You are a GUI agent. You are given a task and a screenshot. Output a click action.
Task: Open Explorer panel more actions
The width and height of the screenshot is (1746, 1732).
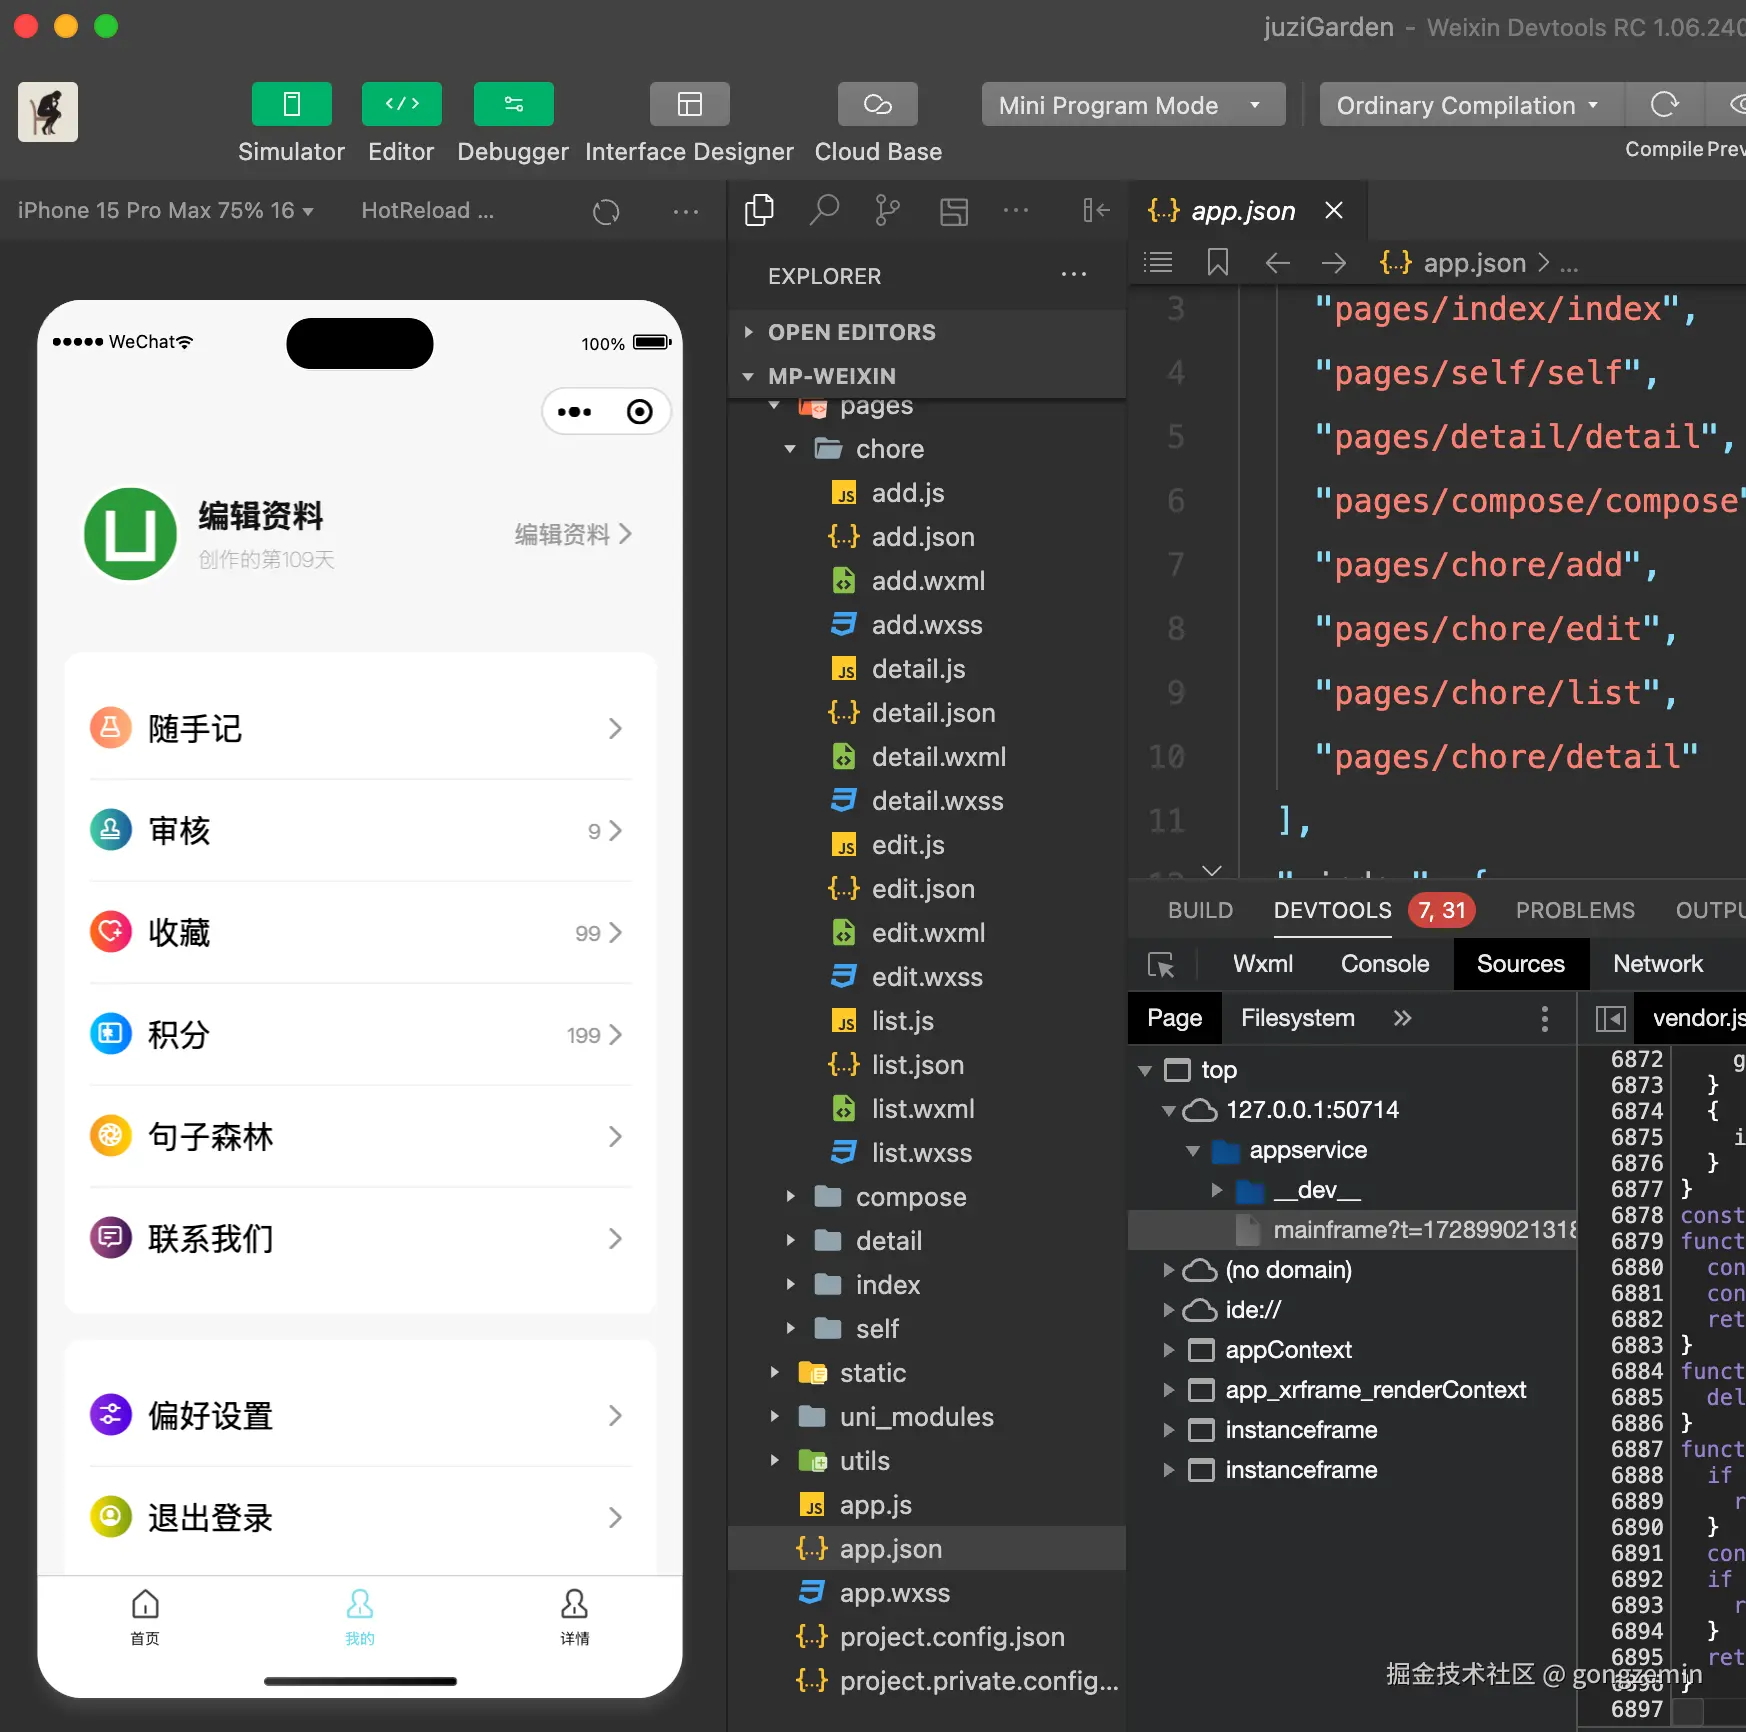pos(1074,275)
